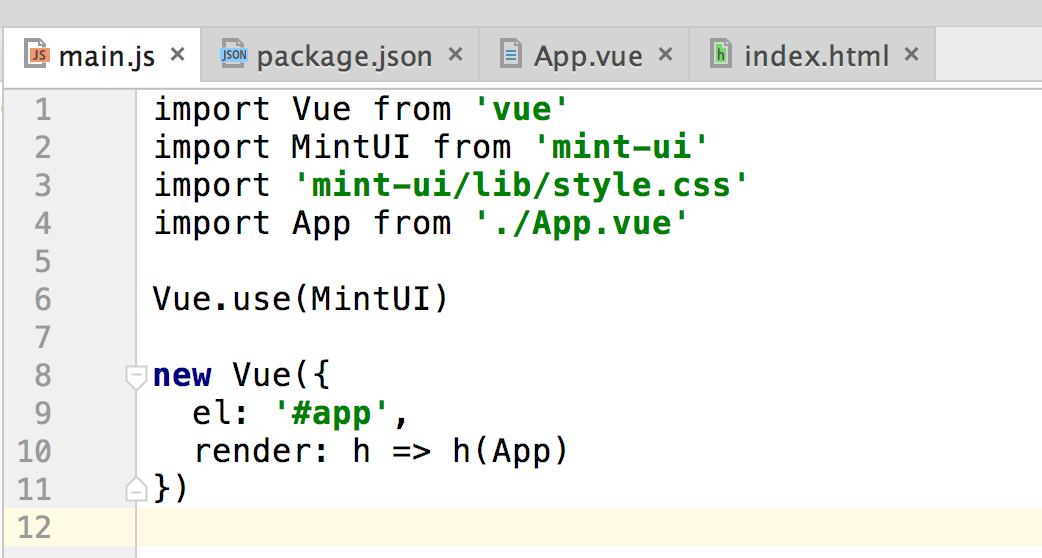This screenshot has width=1042, height=558.
Task: Click 'App' identifier in line 4 import
Action: click(x=321, y=225)
